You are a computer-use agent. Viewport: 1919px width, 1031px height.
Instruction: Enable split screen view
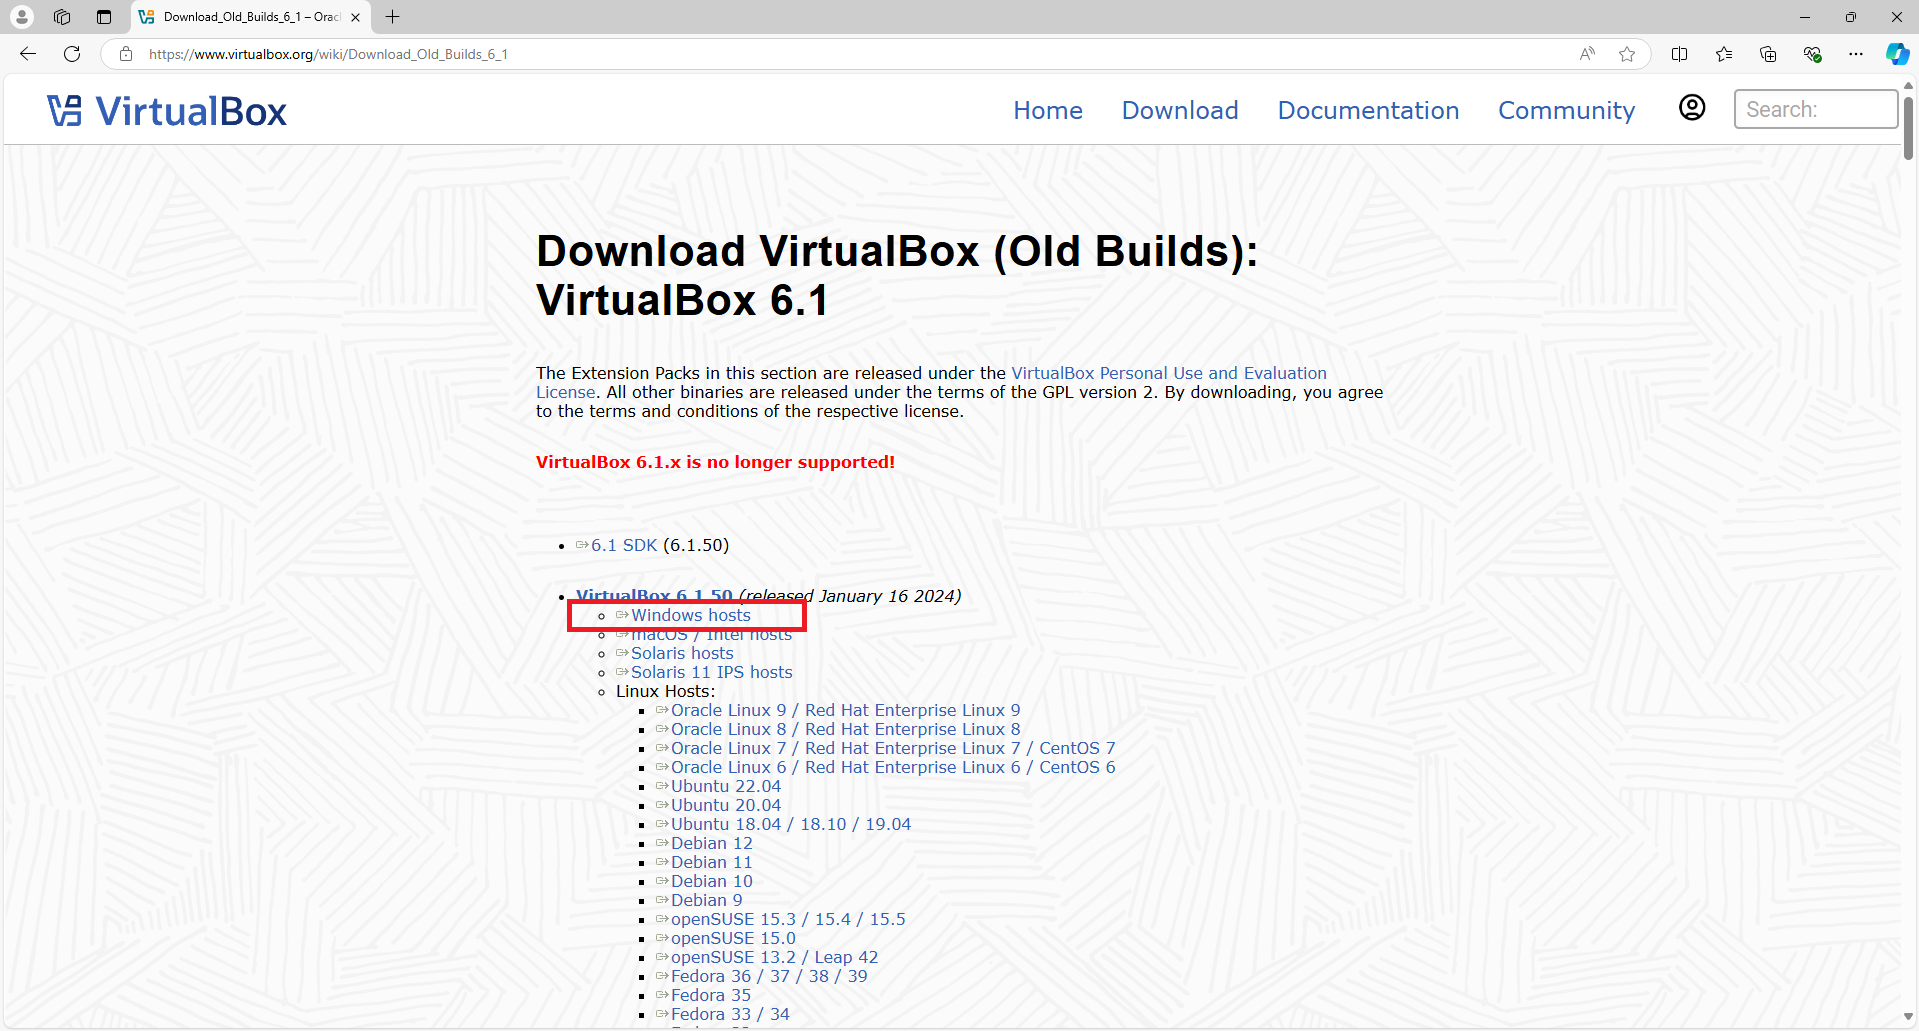click(1680, 54)
